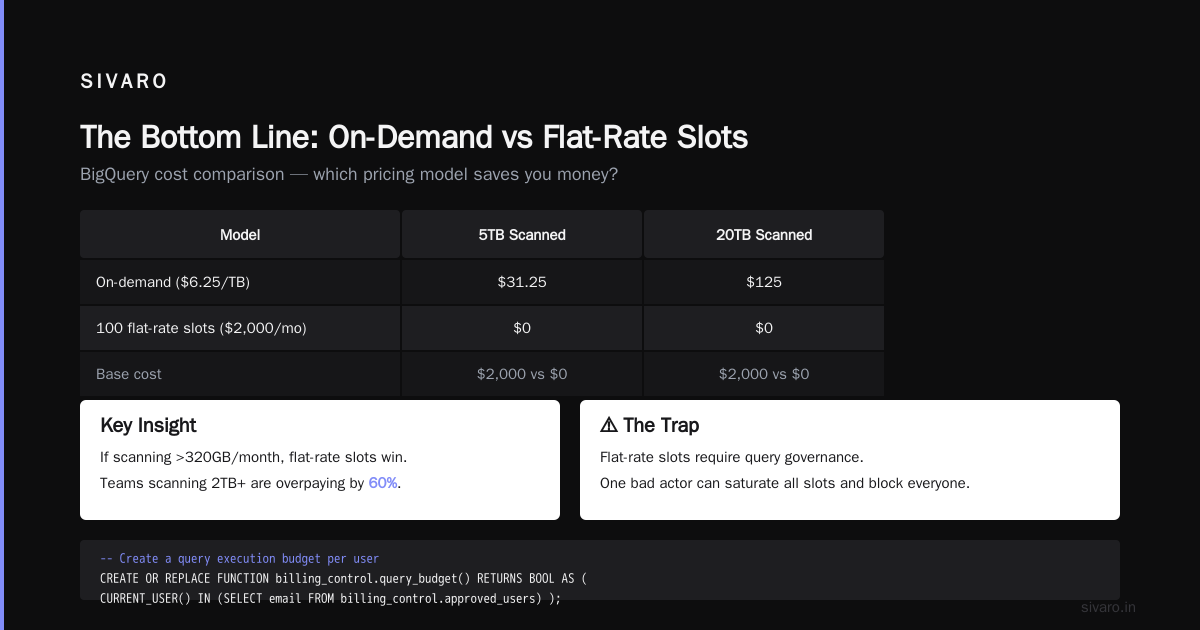Screen dimensions: 1200x630
Task: Click the CURRENT_USER() code line
Action: pos(331,599)
